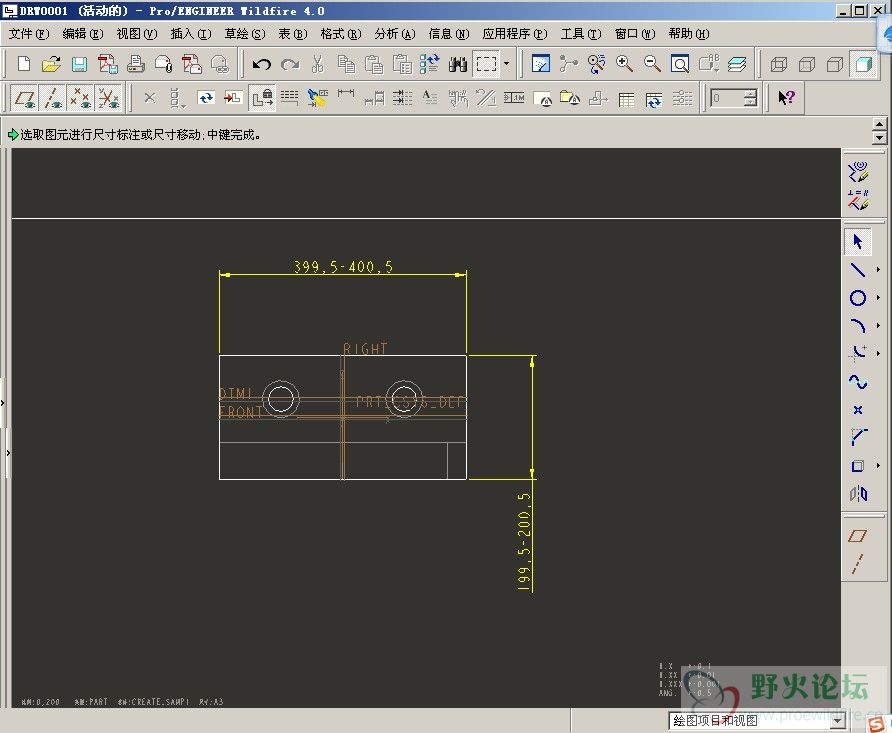Open the selection box dropdown arrow
Screen dimensions: 892x733
(x=506, y=64)
